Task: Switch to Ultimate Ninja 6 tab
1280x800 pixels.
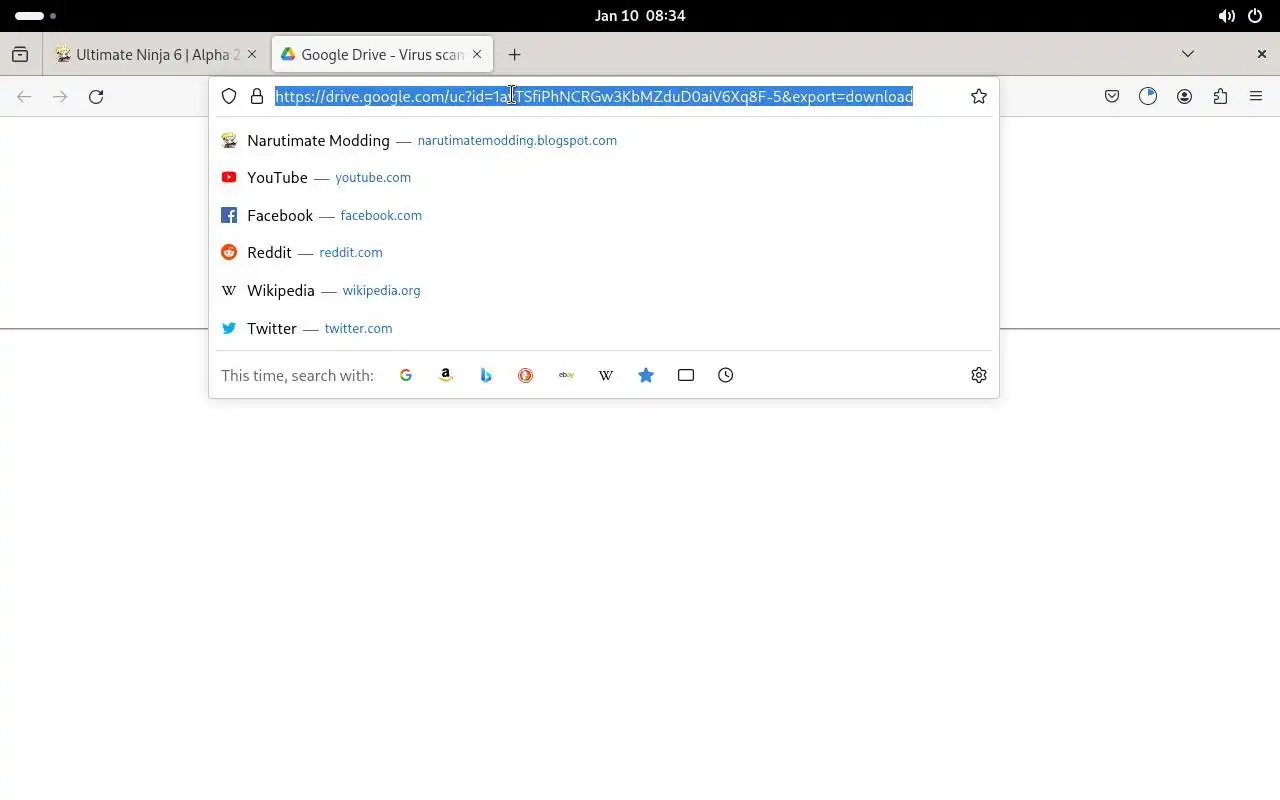Action: coord(156,54)
